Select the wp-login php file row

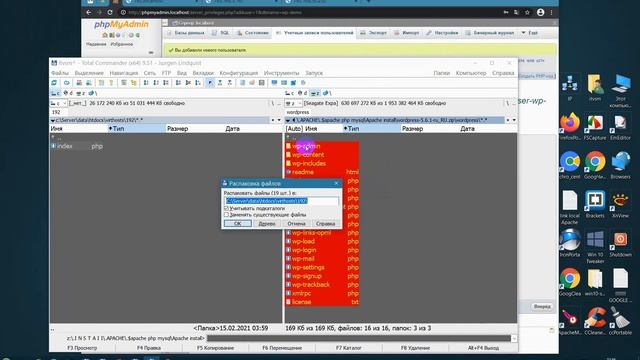(x=322, y=250)
